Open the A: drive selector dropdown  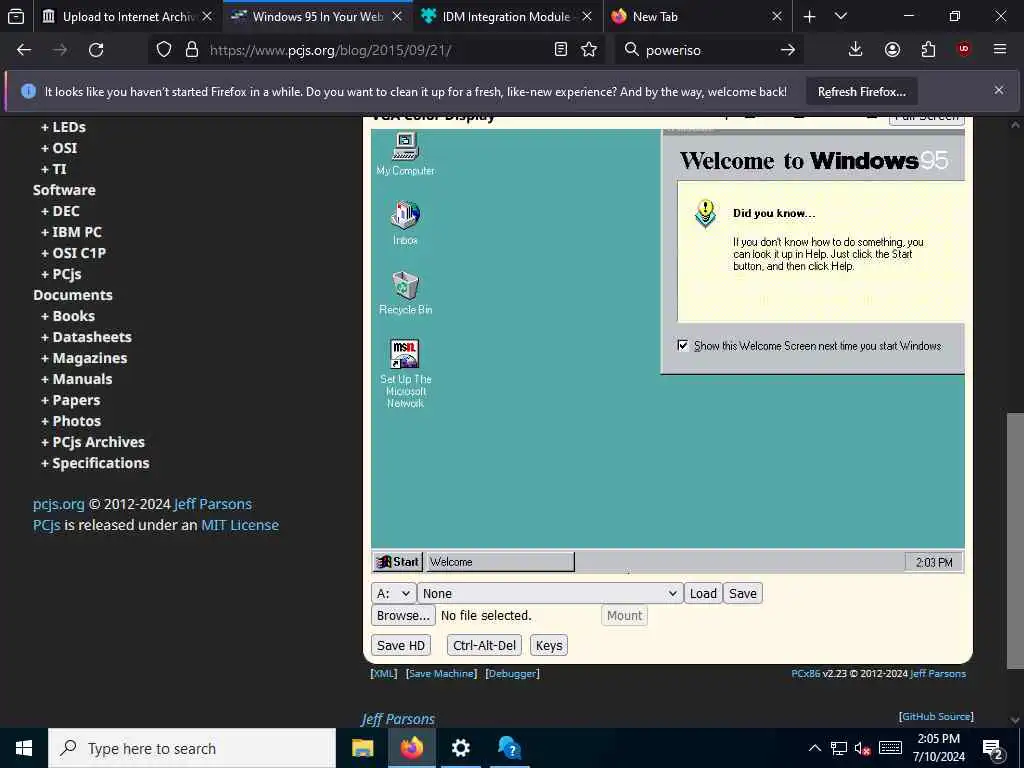(393, 593)
